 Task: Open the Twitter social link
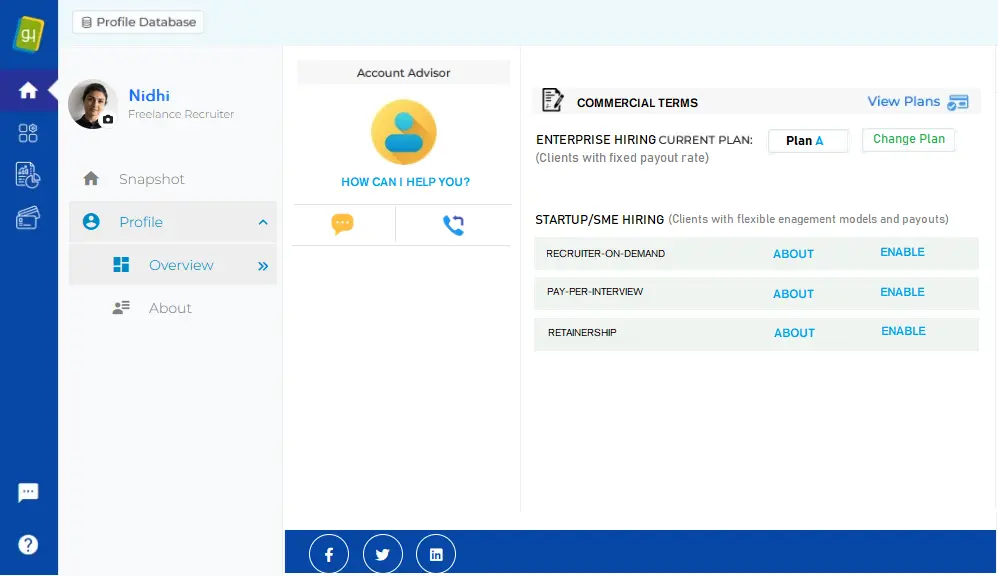382,554
